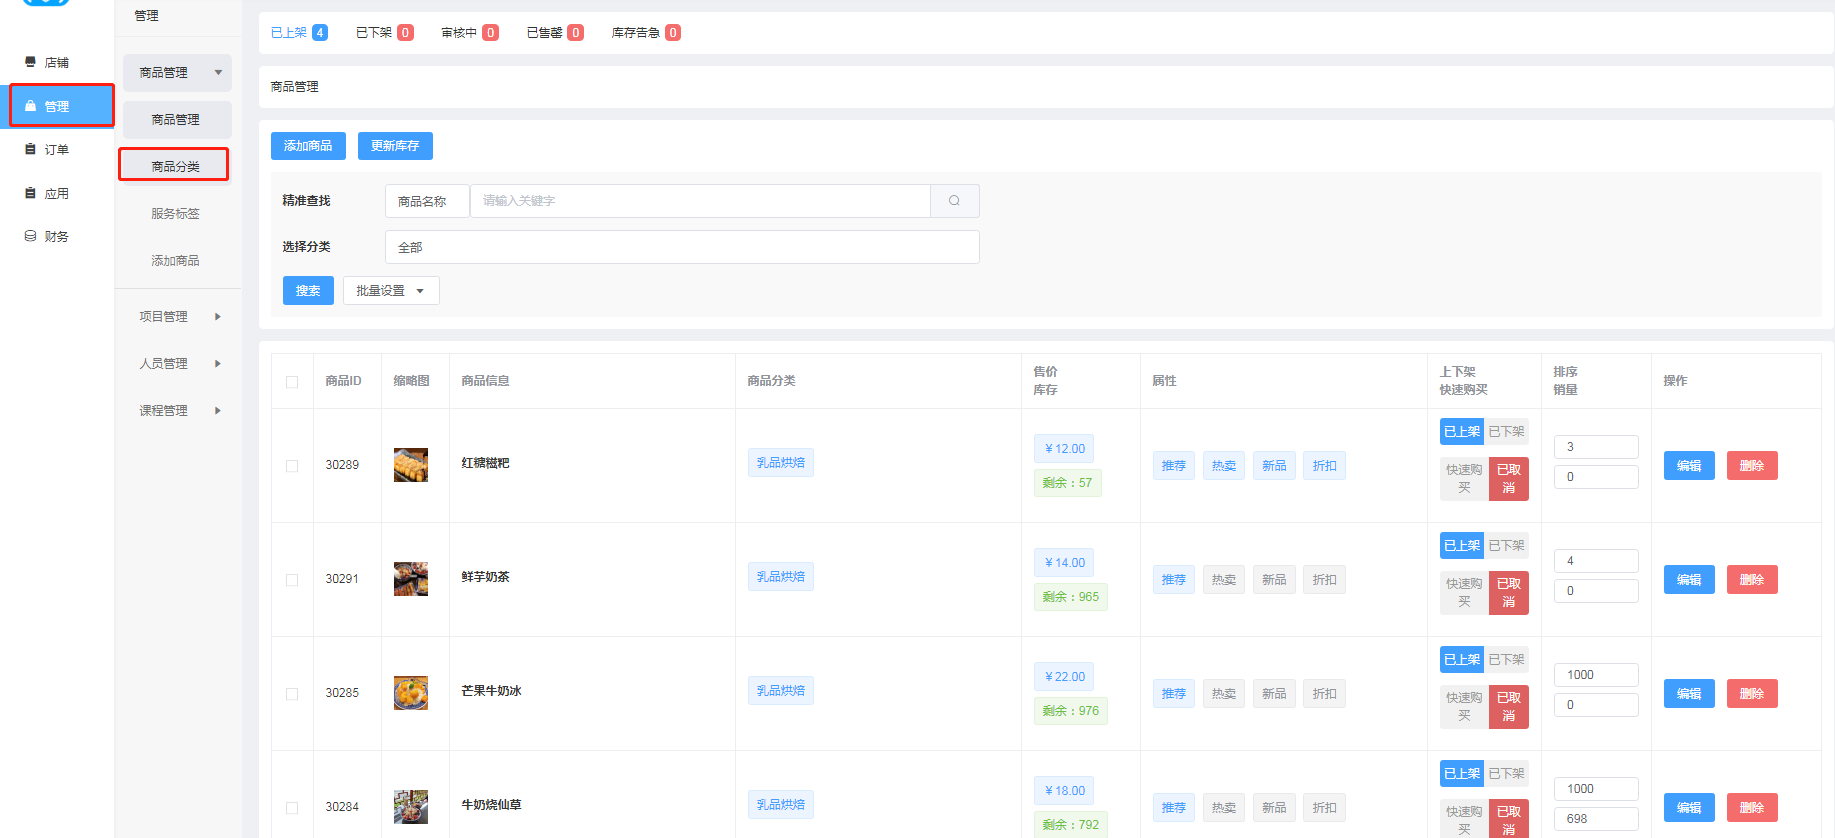Switch to the 审核中 tab
This screenshot has width=1835, height=838.
pos(470,33)
